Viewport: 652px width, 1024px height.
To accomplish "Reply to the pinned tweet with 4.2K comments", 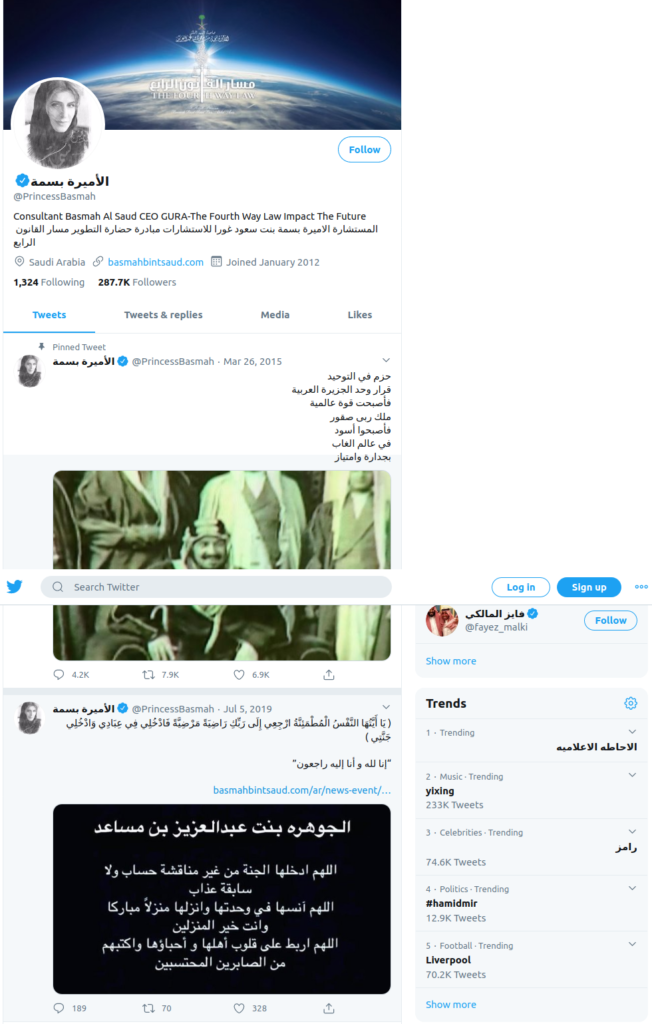I will click(59, 675).
